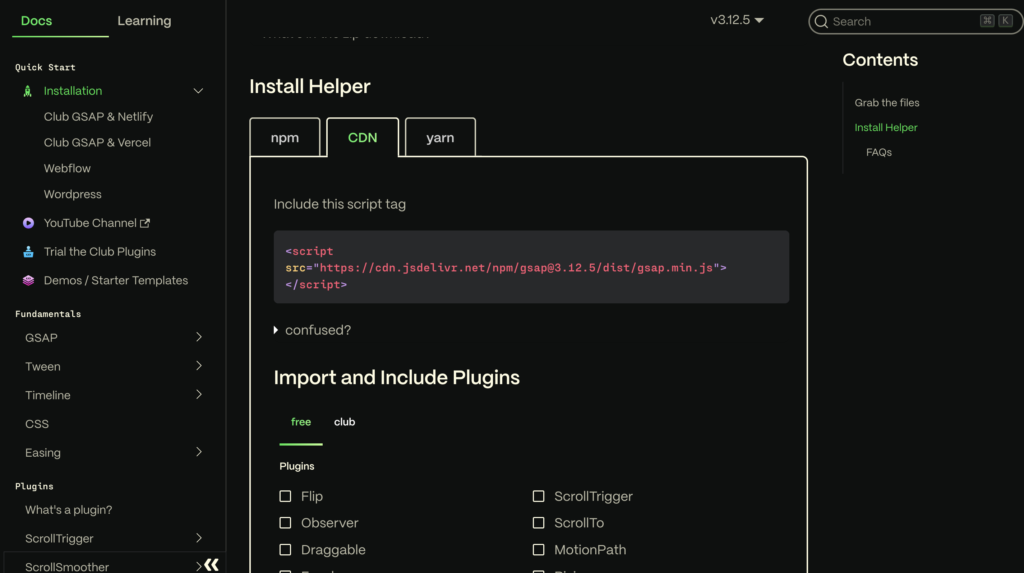Click the magnifier icon in the search box
Screen dimensions: 1024x573
pos(822,22)
